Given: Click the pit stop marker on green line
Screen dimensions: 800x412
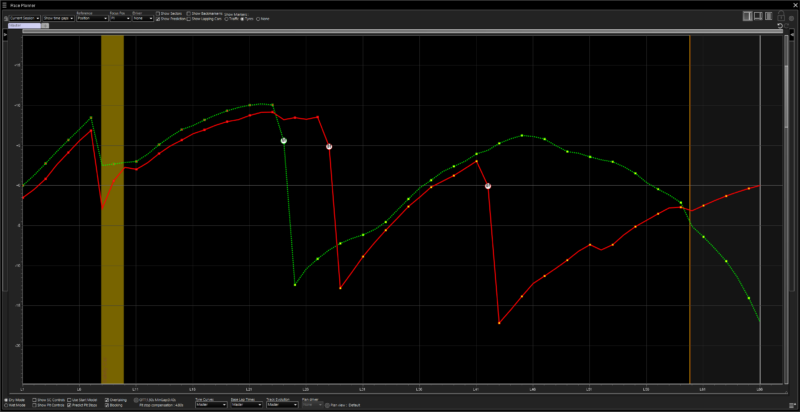Looking at the screenshot, I should [284, 141].
